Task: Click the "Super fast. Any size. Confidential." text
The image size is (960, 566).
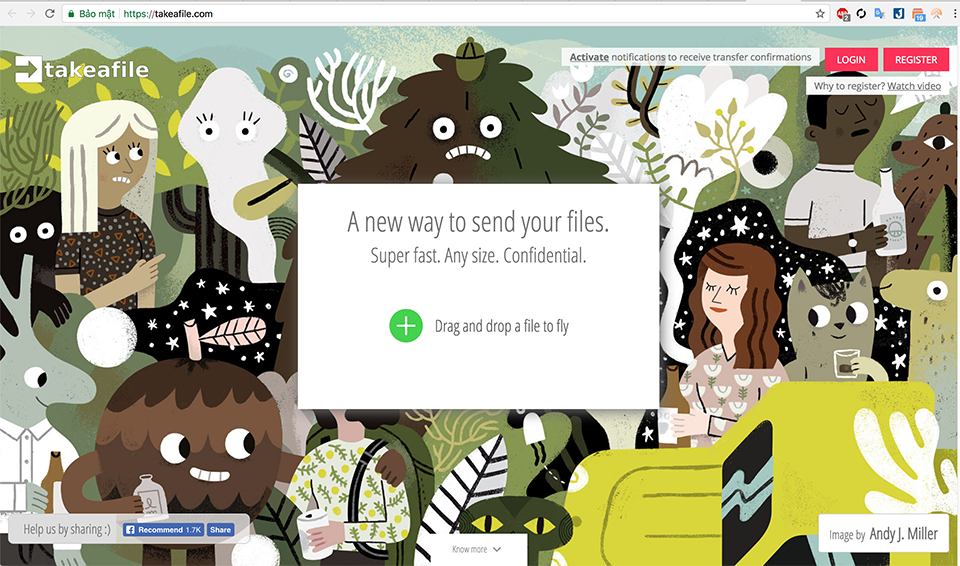Action: point(478,255)
